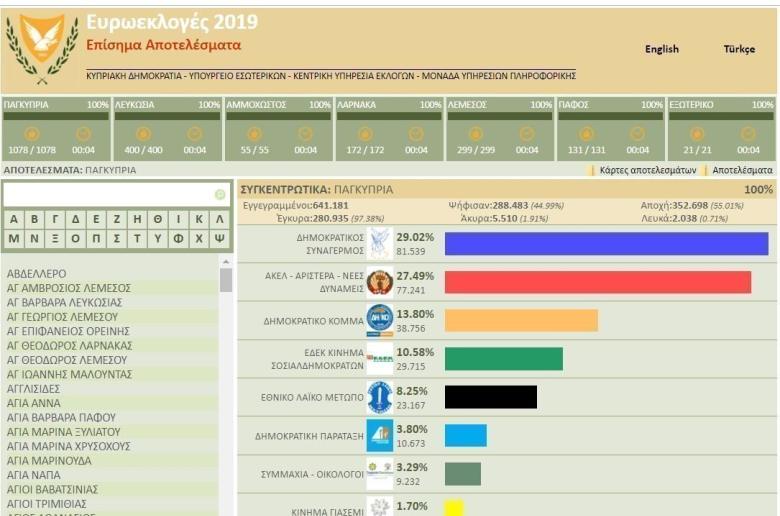The image size is (780, 516).
Task: Select ΑΓΓΛΙΣΙΔΕΣ in the community list
Action: point(33,389)
